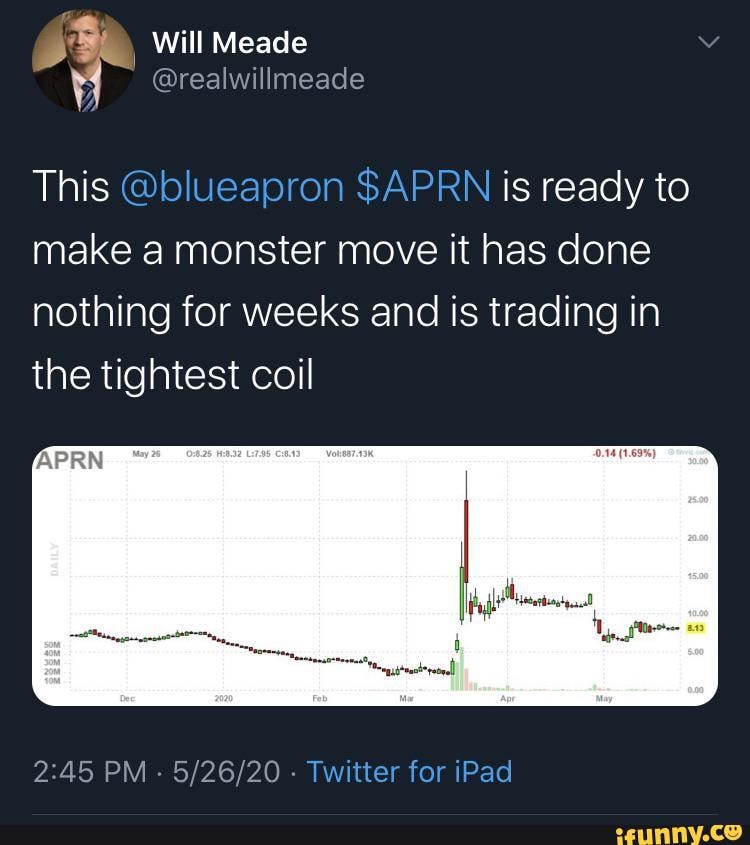Click the Apr label on date axis
750x845 pixels.
tap(505, 699)
